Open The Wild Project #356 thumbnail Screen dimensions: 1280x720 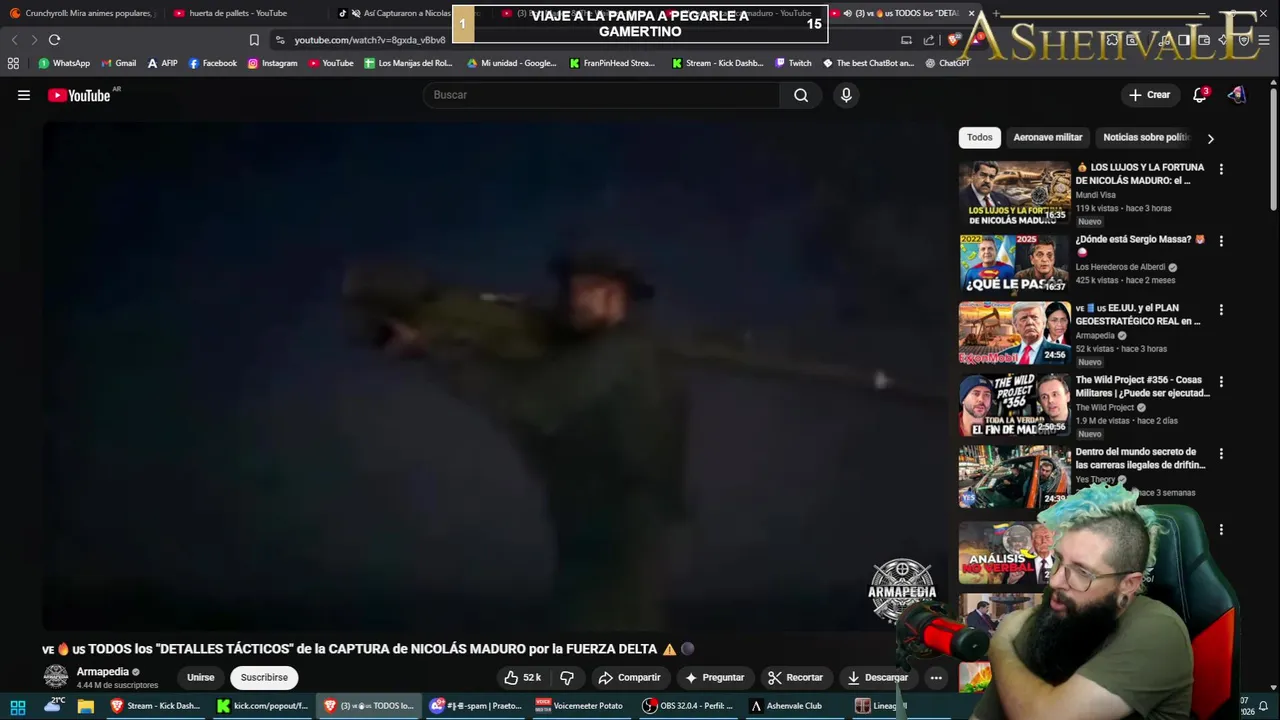(1014, 406)
